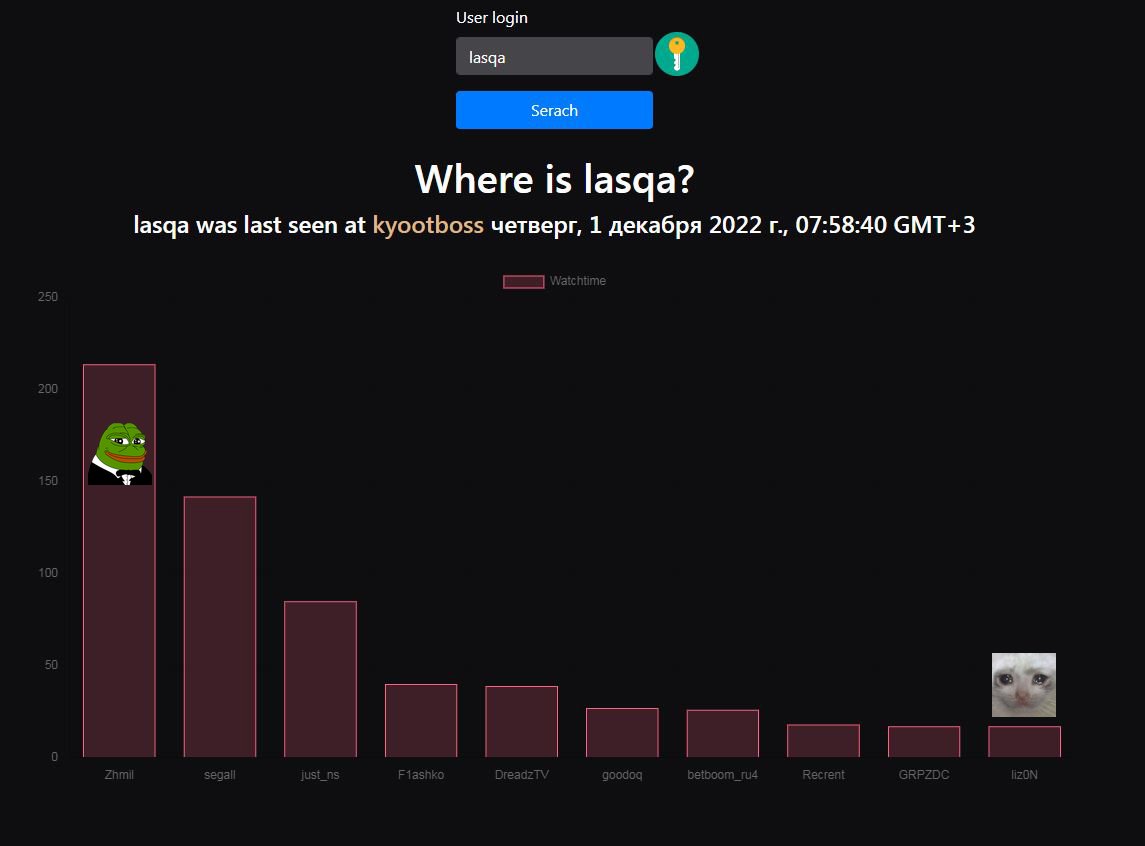Focus the User login input field

point(554,57)
